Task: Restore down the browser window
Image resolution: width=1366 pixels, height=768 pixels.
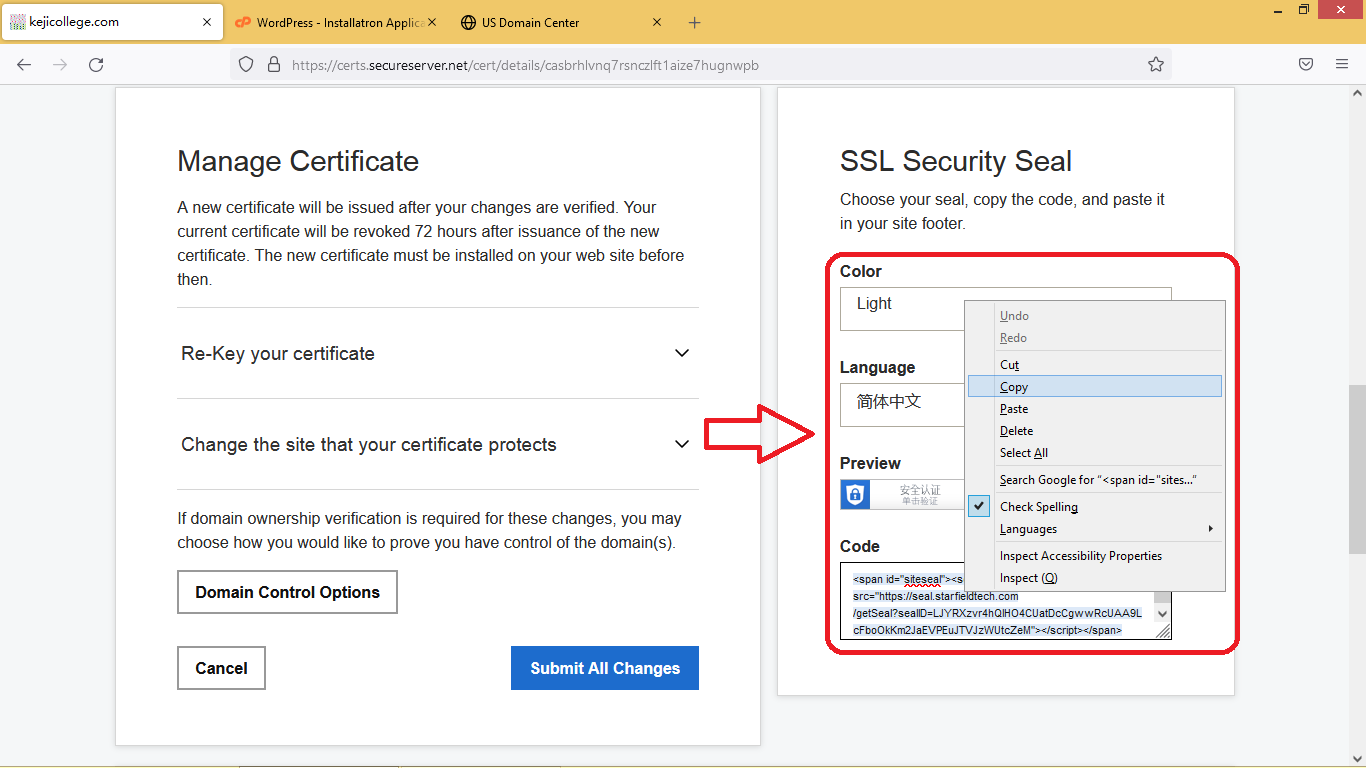Action: tap(1304, 9)
